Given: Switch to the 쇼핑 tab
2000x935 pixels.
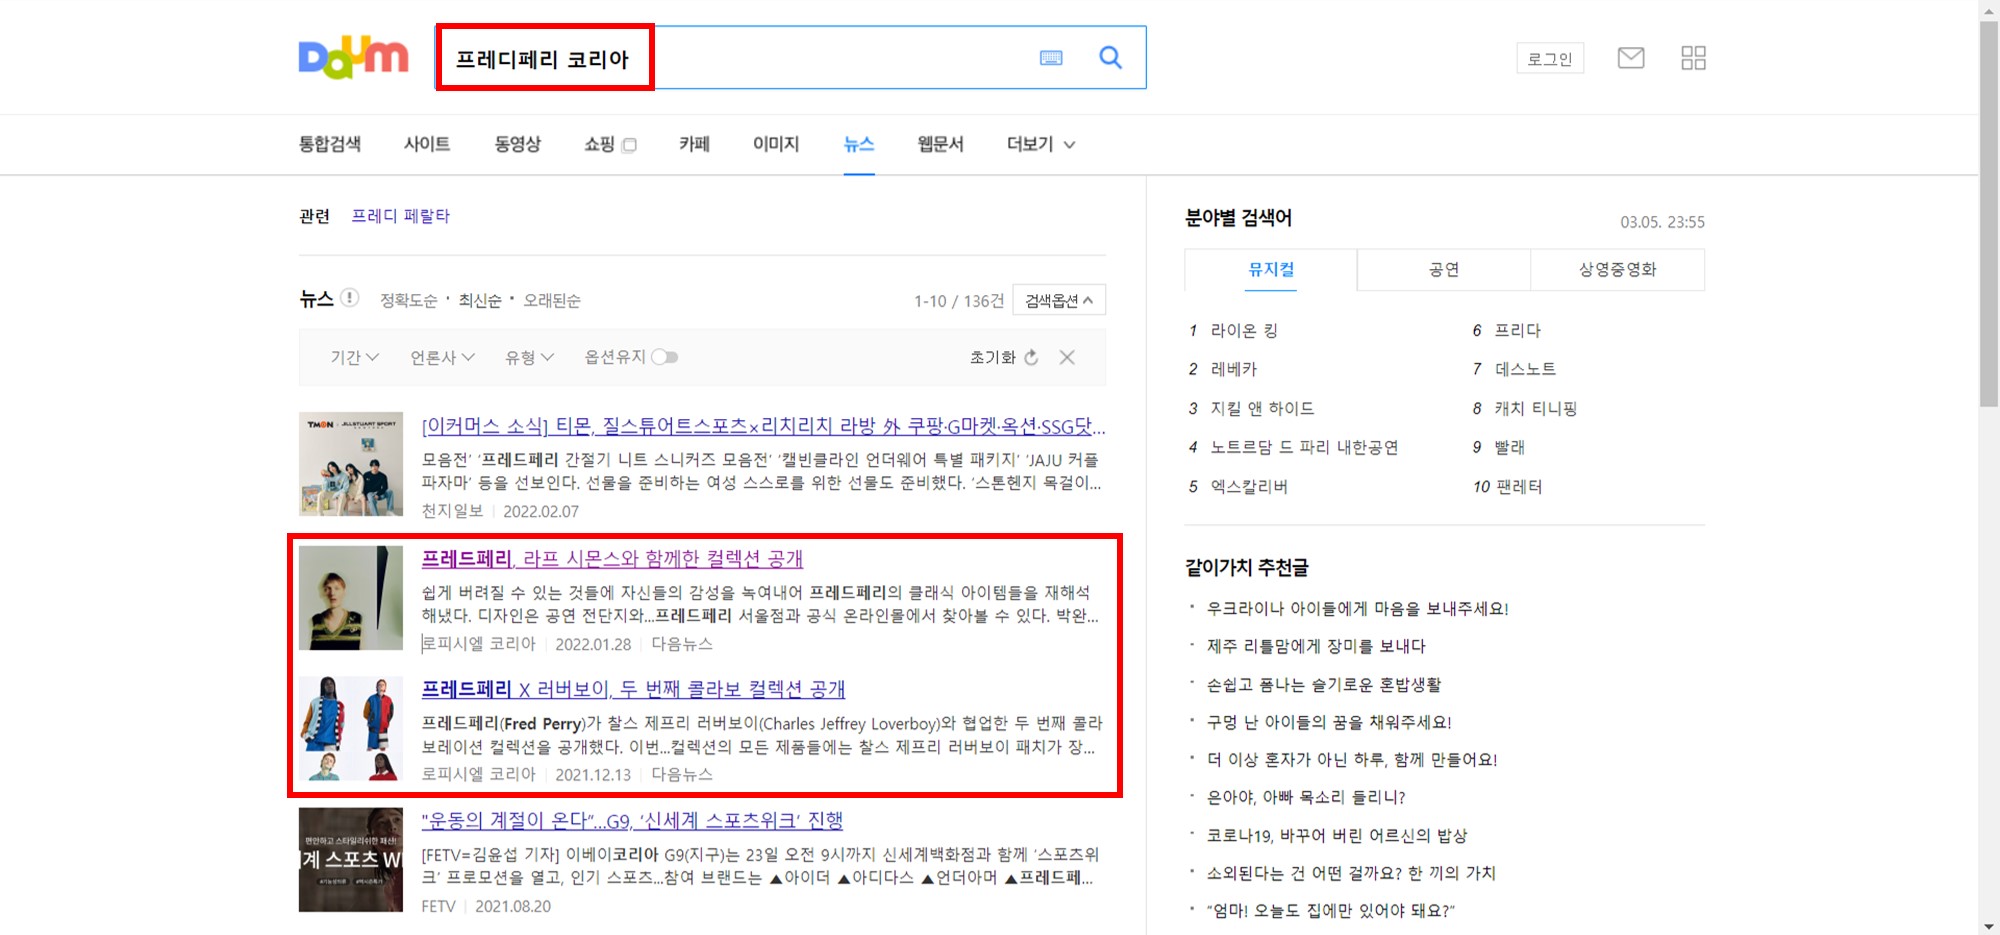Looking at the screenshot, I should click(x=599, y=144).
